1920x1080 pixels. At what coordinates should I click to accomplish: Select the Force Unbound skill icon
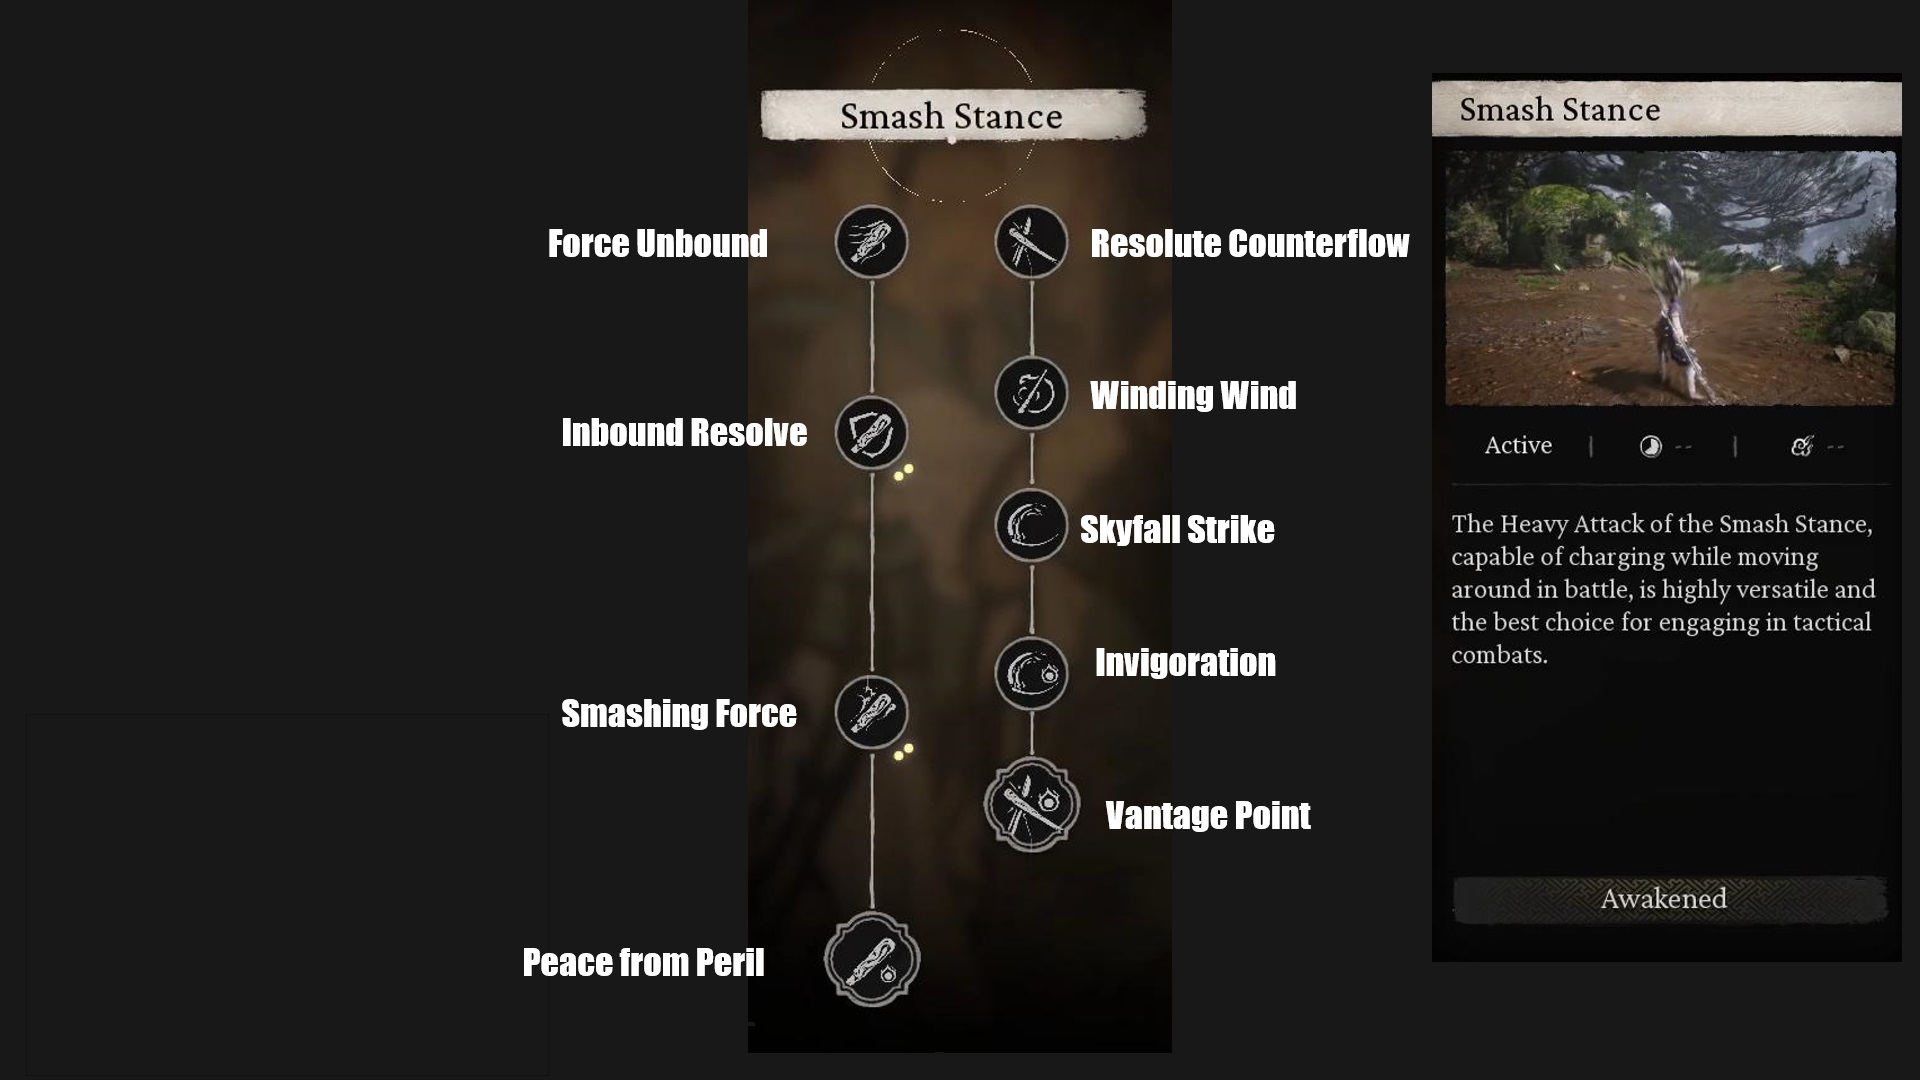(x=869, y=240)
